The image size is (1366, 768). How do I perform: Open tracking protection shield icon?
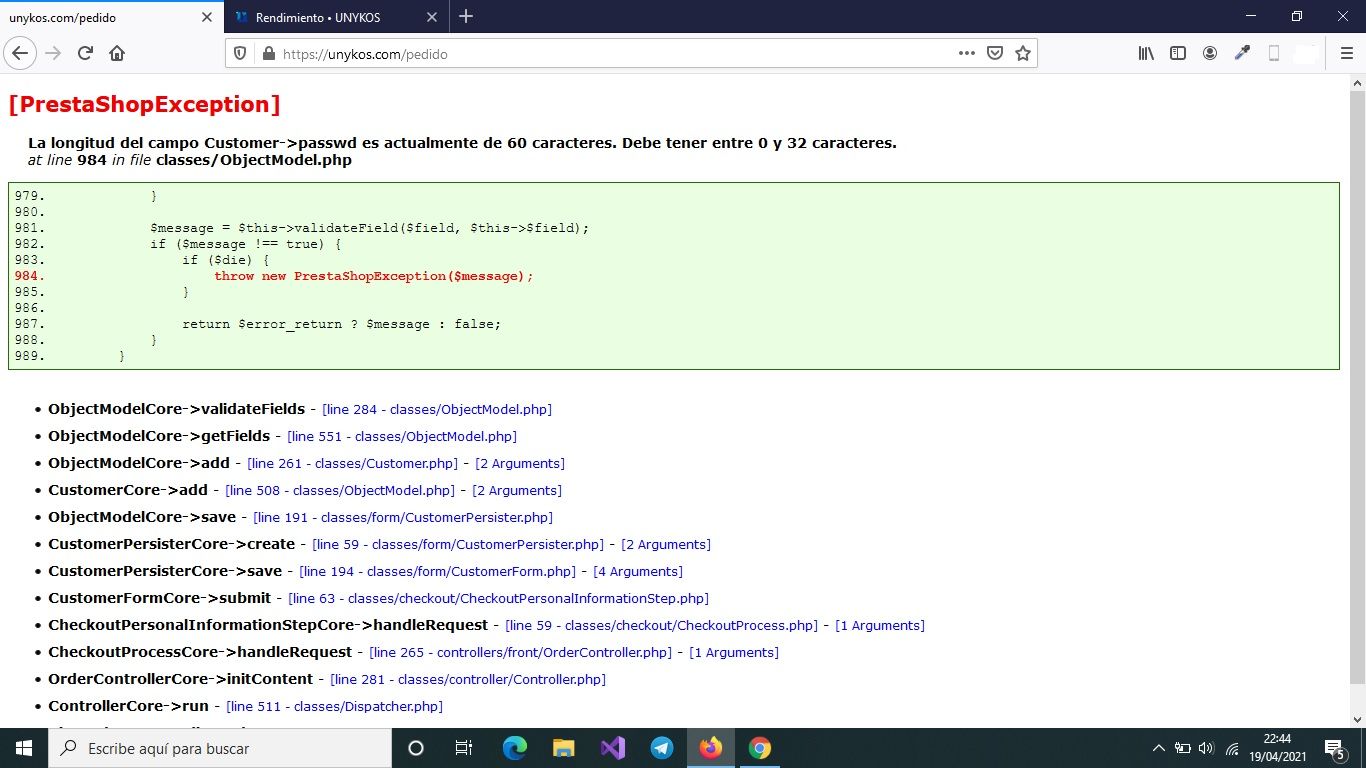(x=240, y=54)
